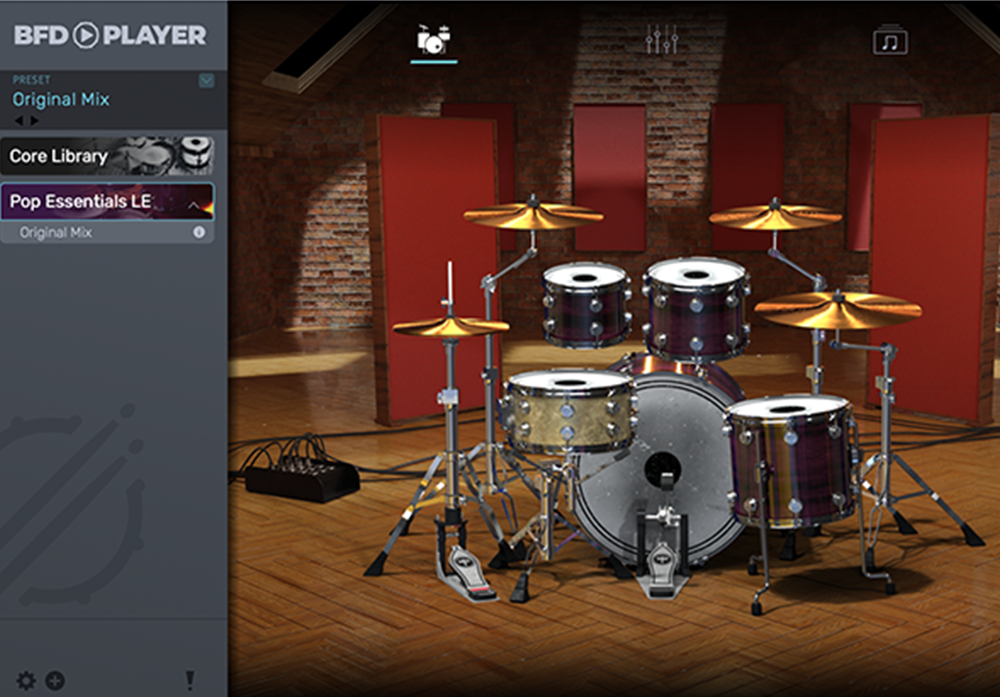Click the BFD Player logo

pos(110,35)
